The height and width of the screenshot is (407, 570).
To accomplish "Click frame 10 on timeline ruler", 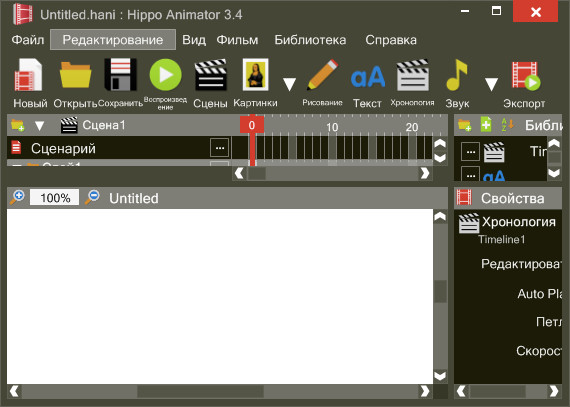I will coord(332,127).
